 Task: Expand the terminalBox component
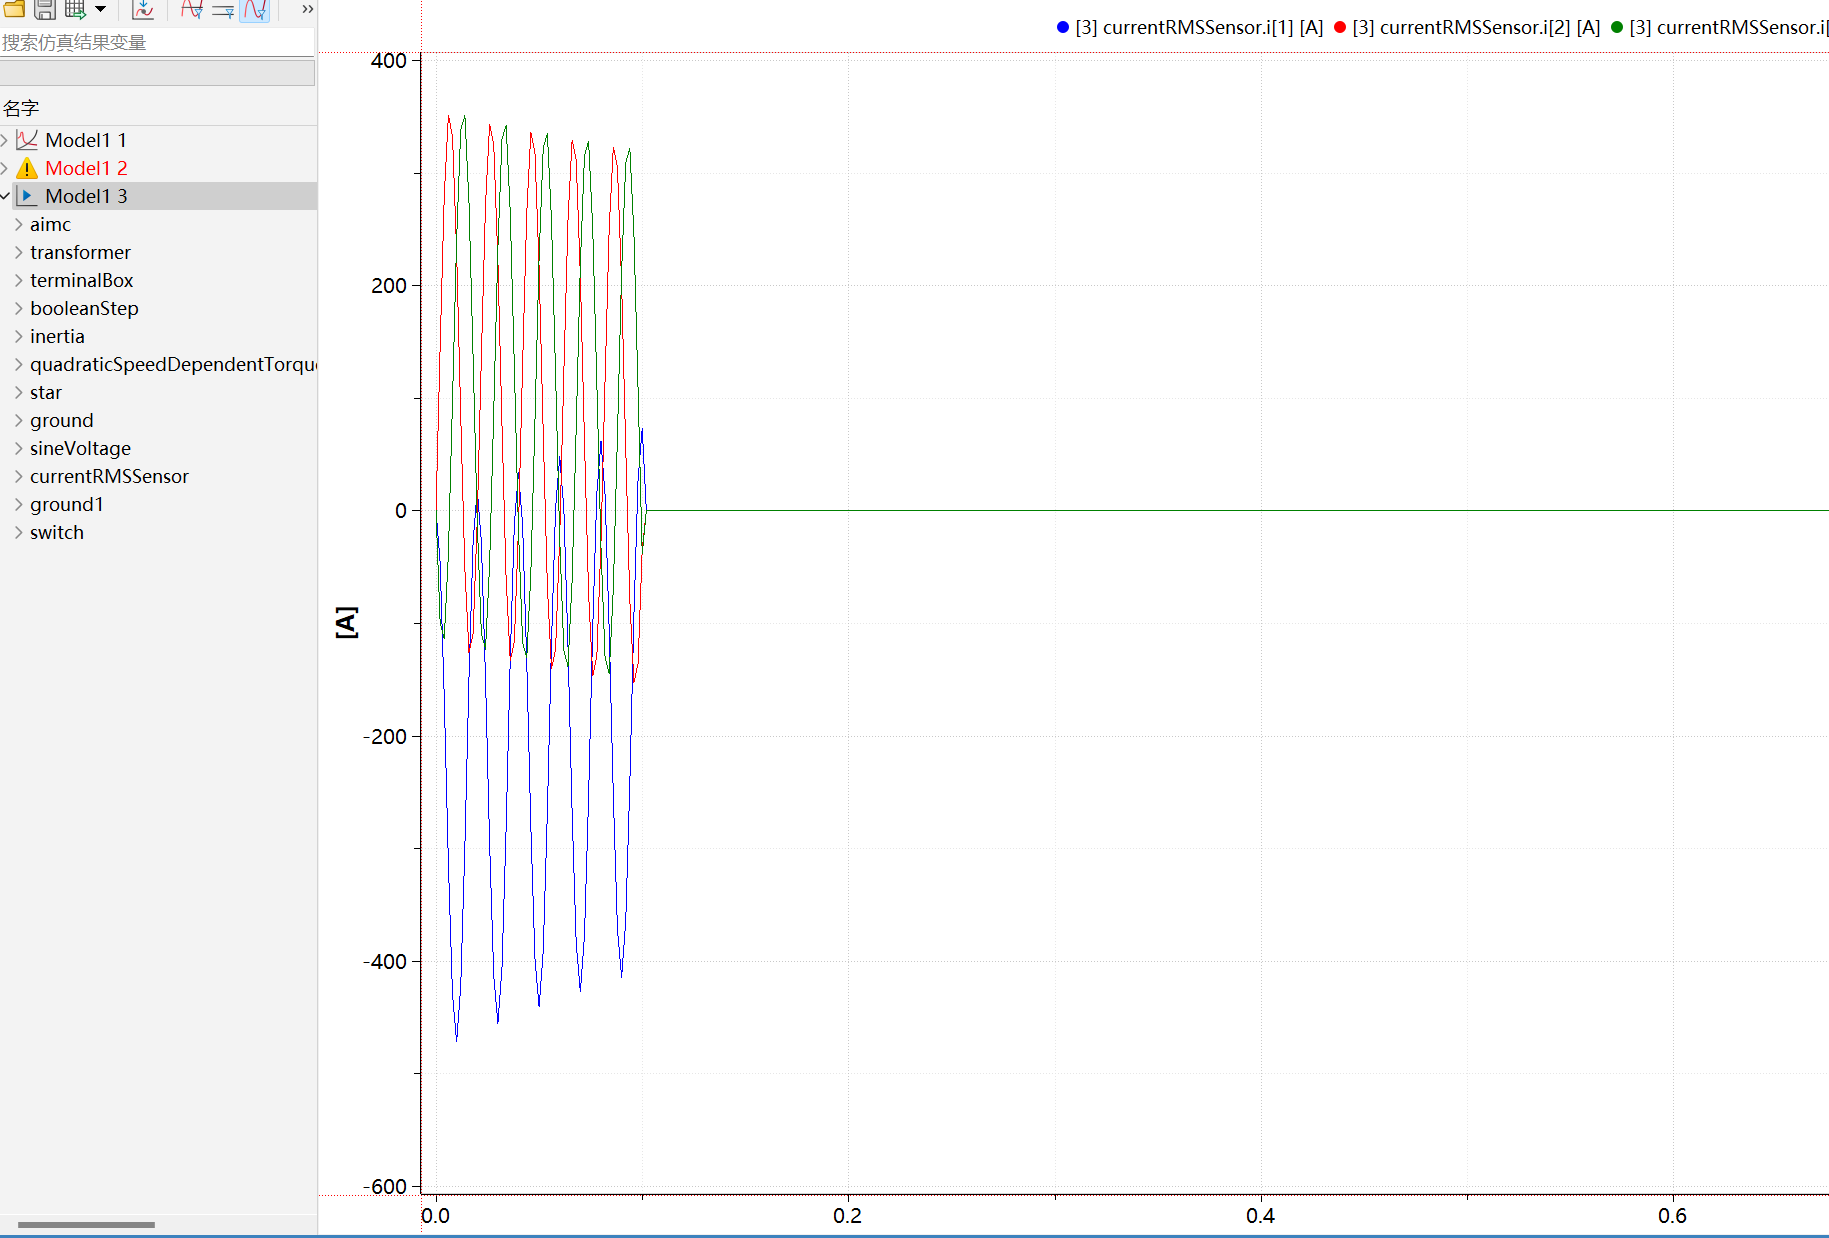coord(19,280)
